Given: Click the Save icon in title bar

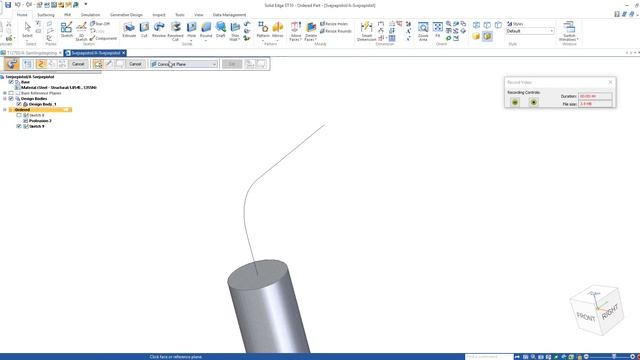Looking at the screenshot, I should click(8, 5).
